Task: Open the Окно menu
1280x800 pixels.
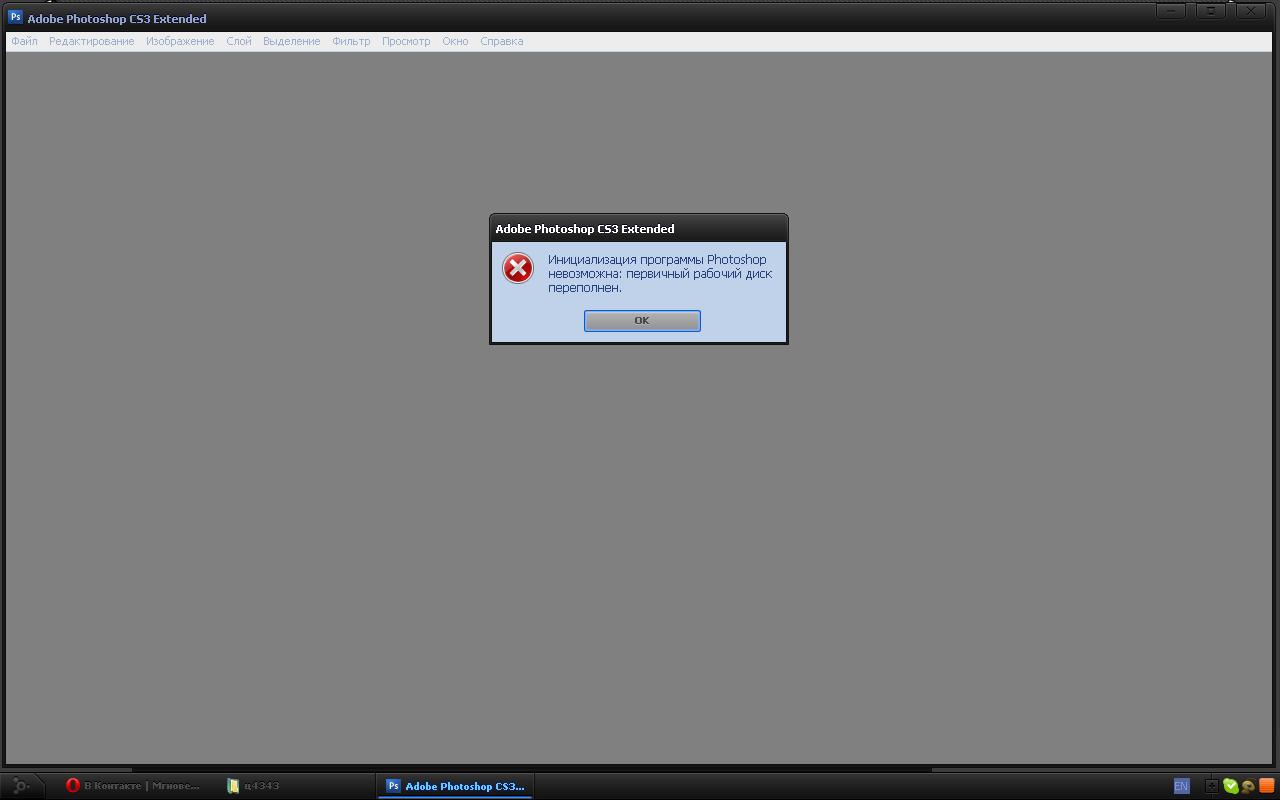Action: point(455,41)
